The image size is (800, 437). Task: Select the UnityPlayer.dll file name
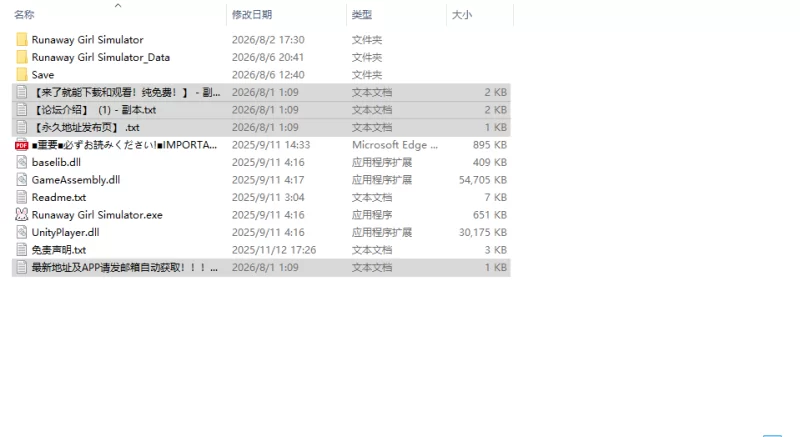[65, 233]
